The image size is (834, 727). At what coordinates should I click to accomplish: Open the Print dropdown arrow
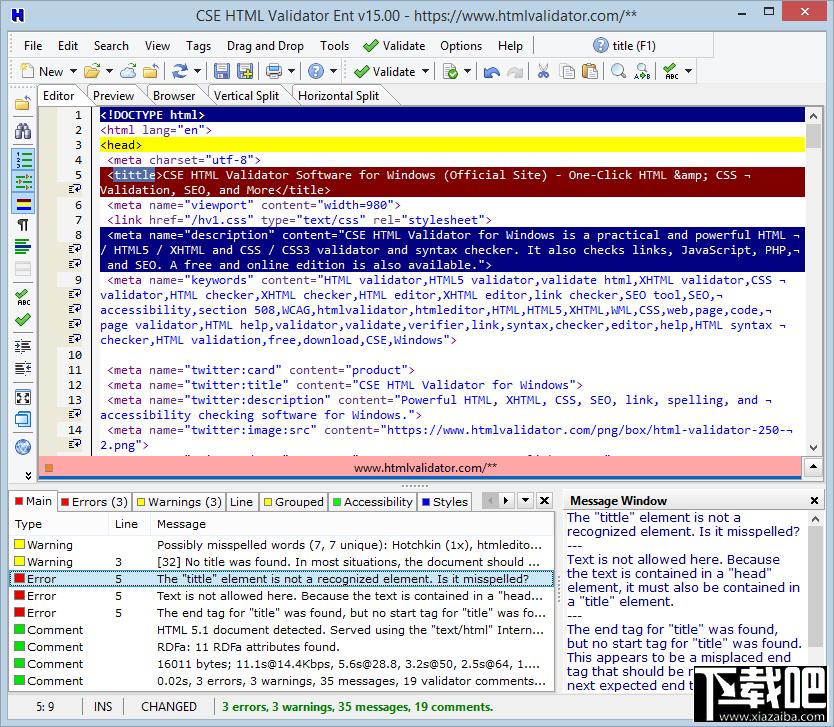point(291,71)
